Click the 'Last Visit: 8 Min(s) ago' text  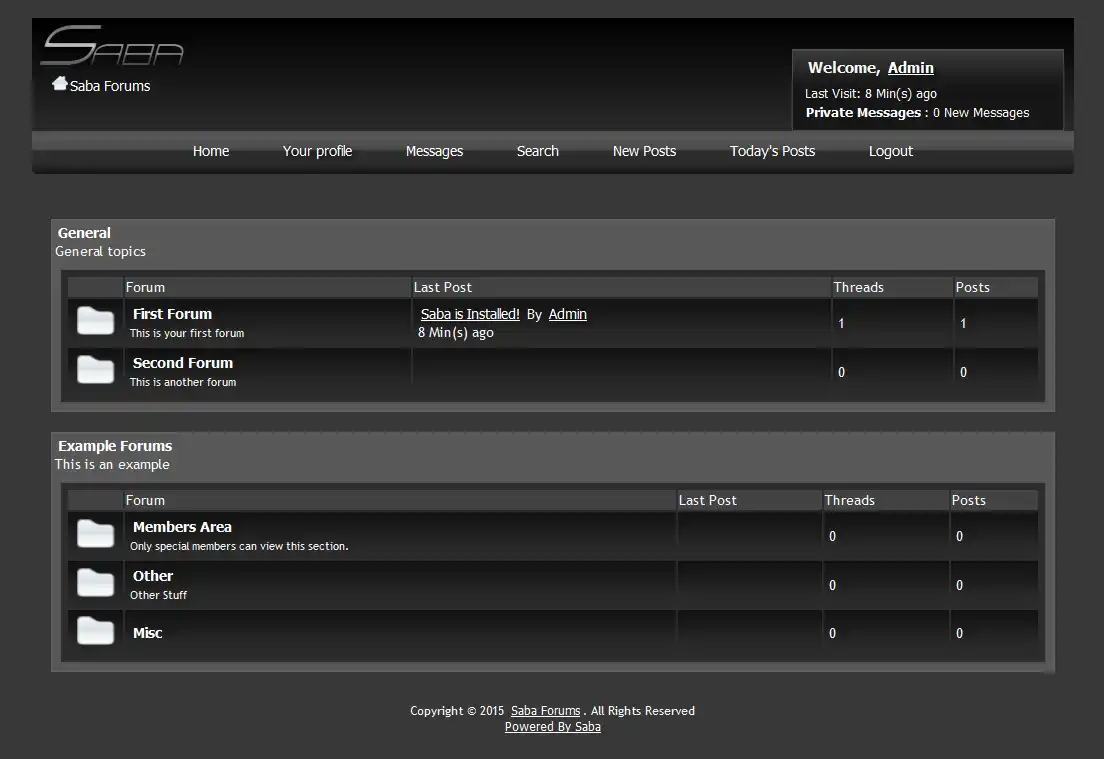(x=871, y=94)
